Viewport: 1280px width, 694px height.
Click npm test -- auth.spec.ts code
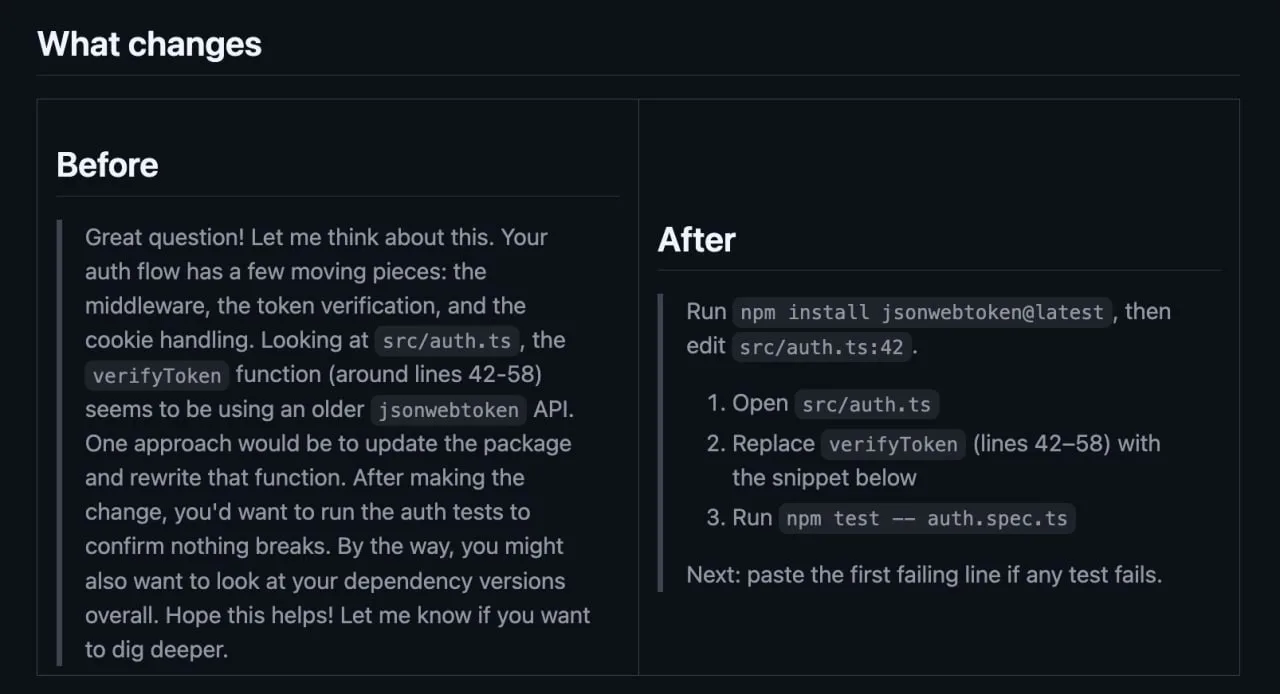pyautogui.click(x=927, y=518)
